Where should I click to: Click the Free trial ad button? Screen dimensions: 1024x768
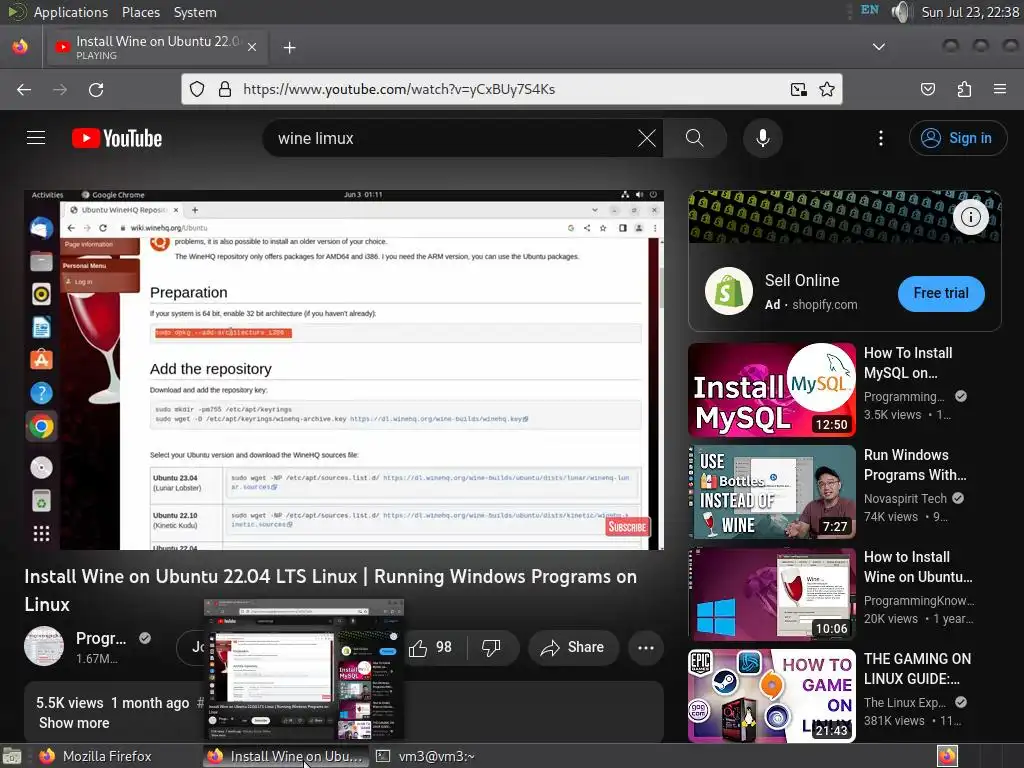(x=941, y=293)
